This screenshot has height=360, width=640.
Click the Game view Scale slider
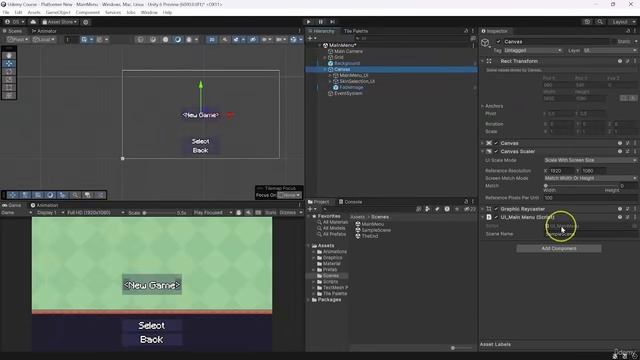pyautogui.click(x=158, y=213)
